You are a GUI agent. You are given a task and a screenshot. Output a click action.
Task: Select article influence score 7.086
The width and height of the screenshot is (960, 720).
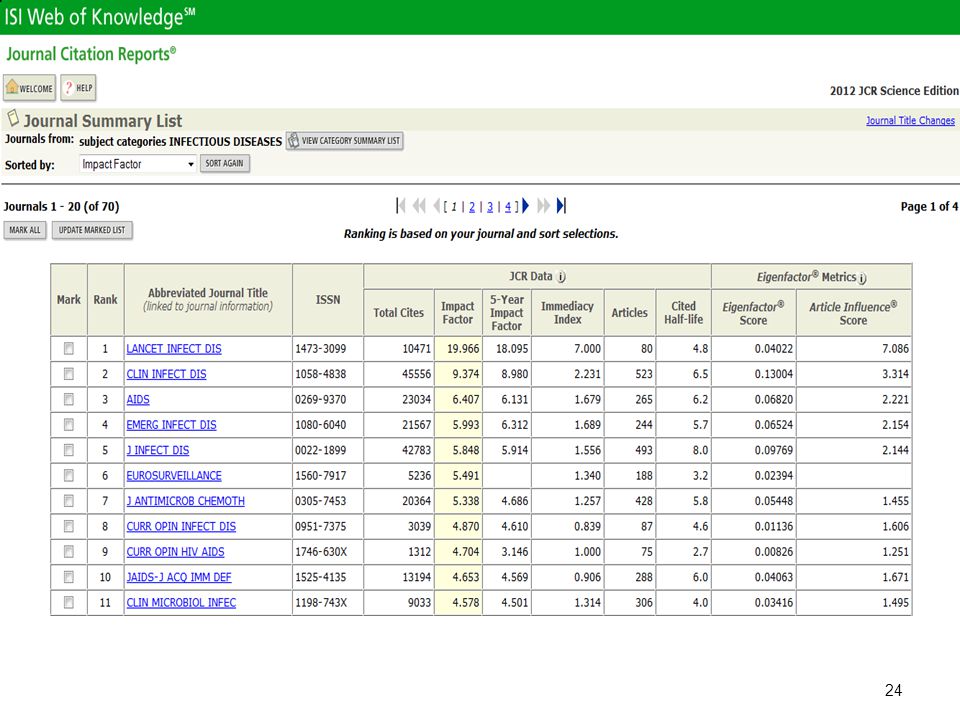(x=895, y=348)
